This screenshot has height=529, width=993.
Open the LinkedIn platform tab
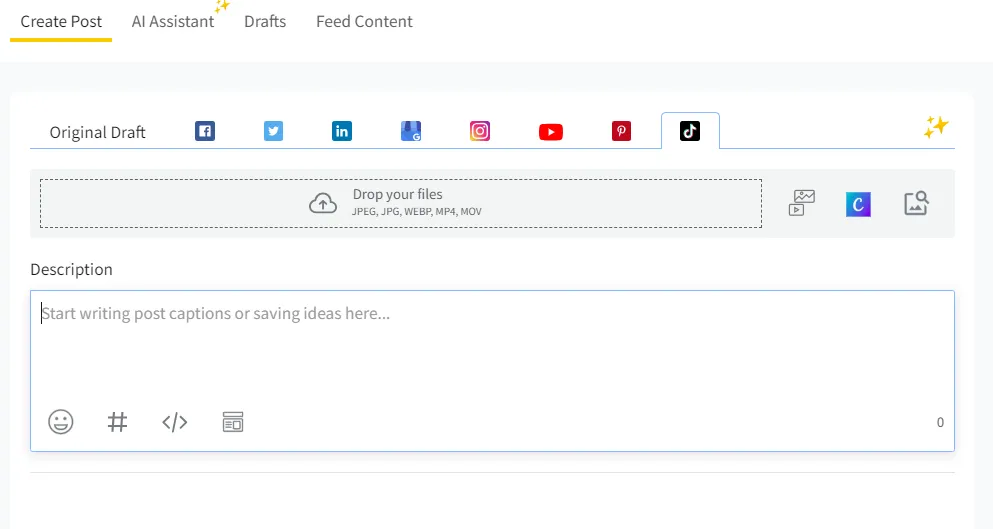point(342,131)
